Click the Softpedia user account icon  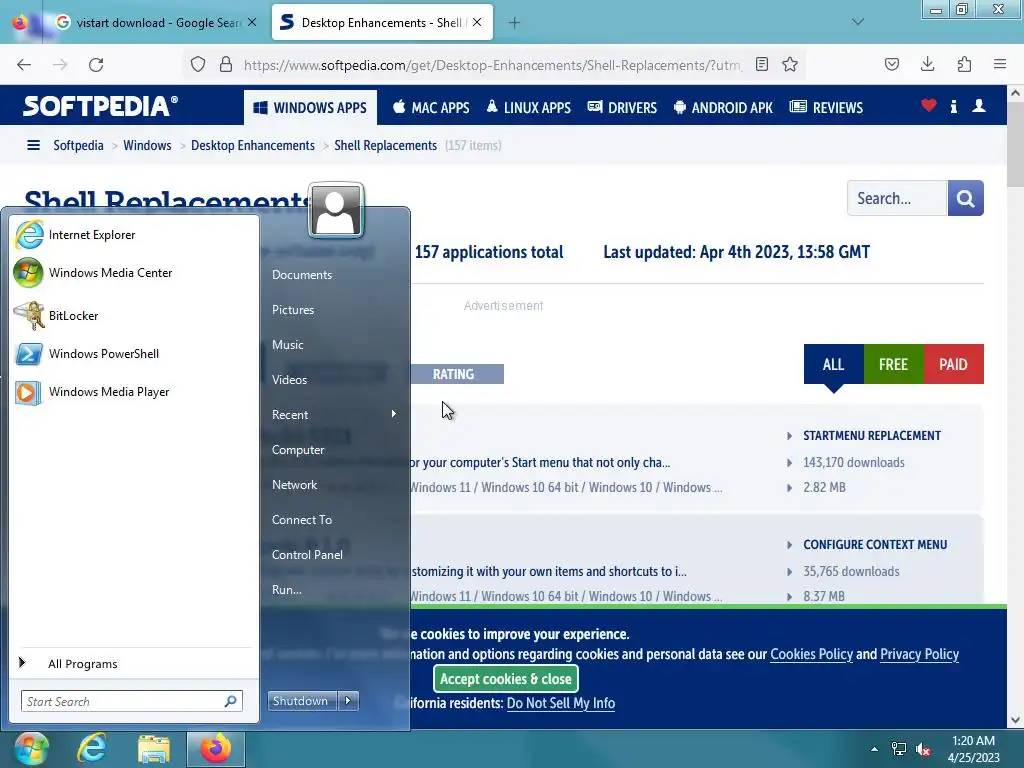click(x=978, y=106)
